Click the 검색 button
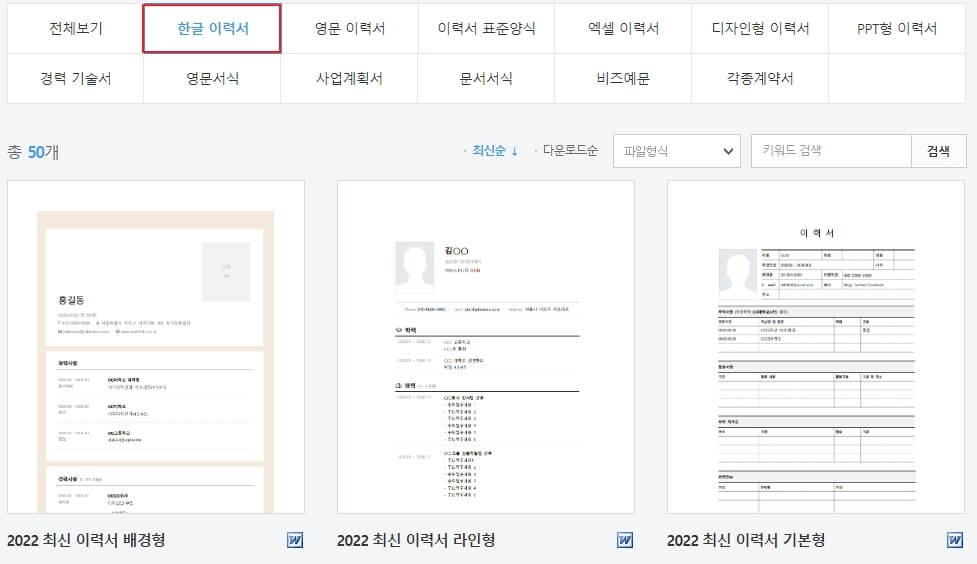 (938, 151)
